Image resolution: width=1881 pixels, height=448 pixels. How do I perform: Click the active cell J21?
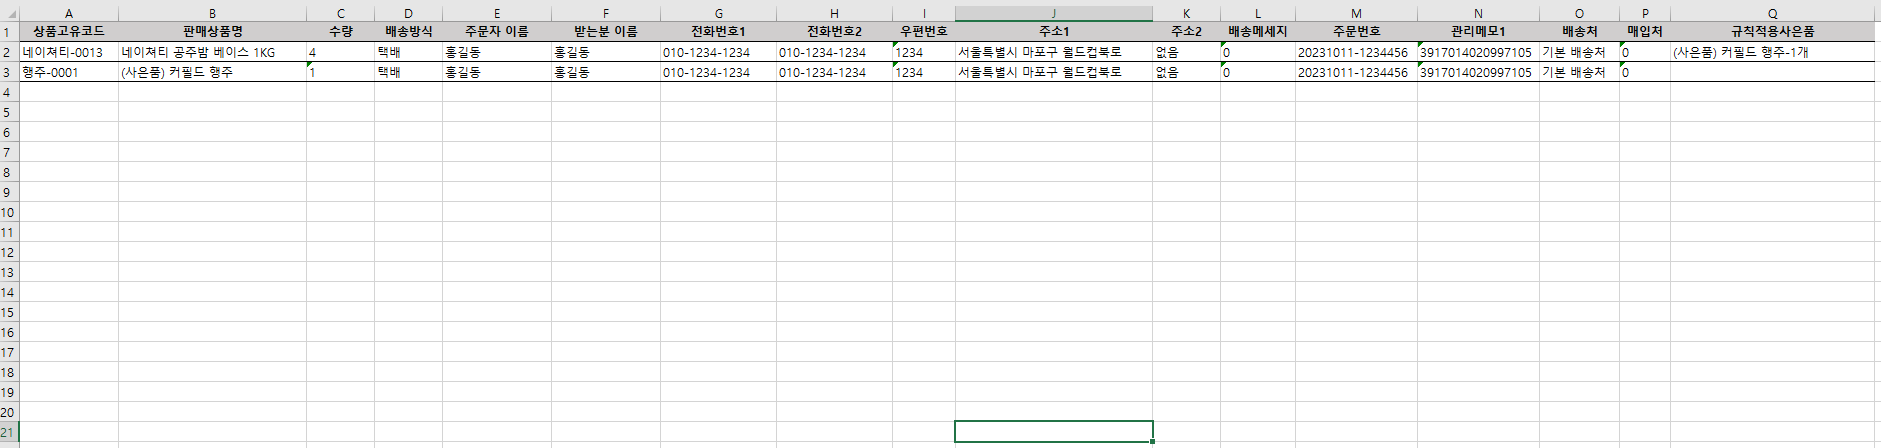click(1054, 432)
